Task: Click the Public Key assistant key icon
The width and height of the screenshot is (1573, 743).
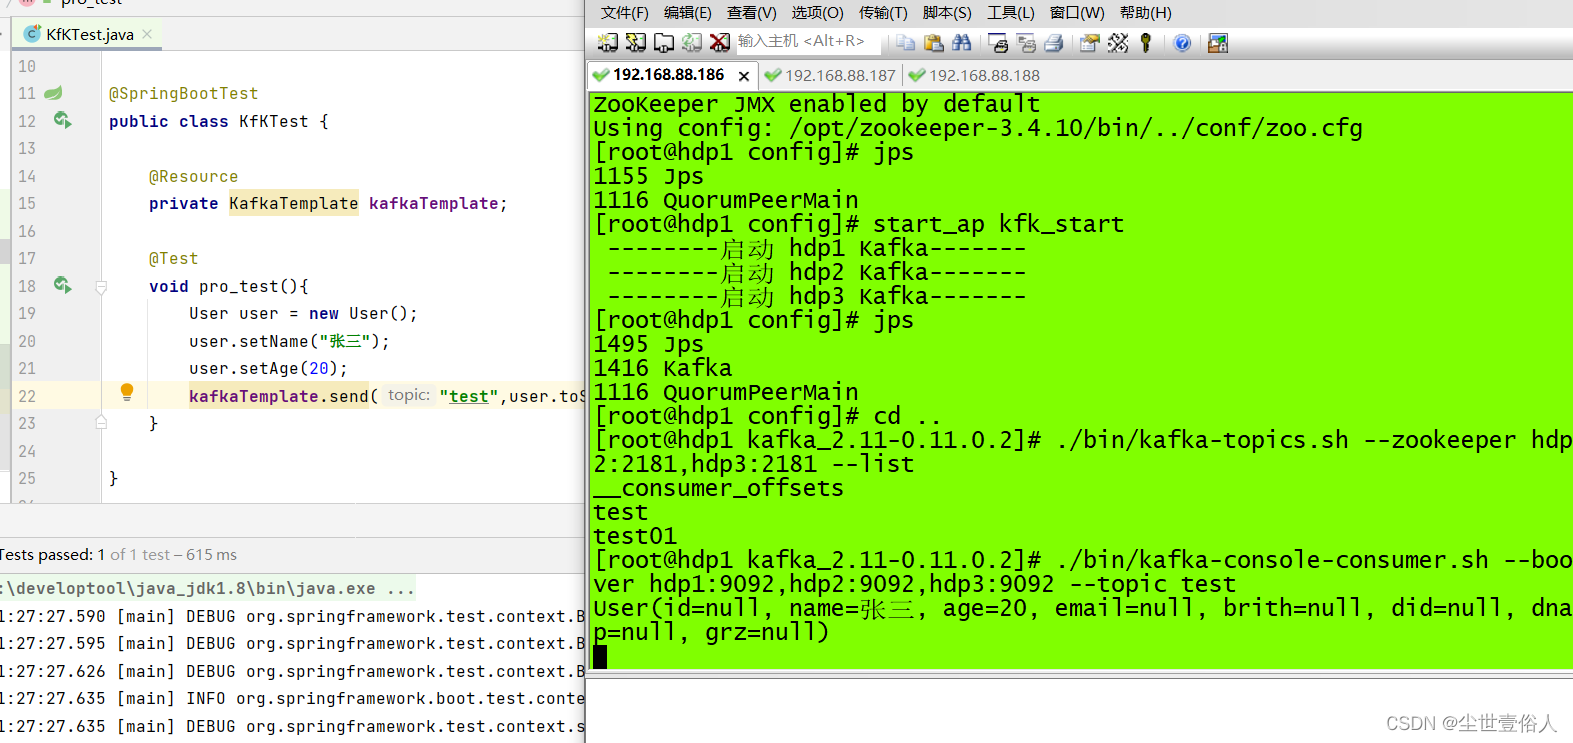Action: 1146,42
